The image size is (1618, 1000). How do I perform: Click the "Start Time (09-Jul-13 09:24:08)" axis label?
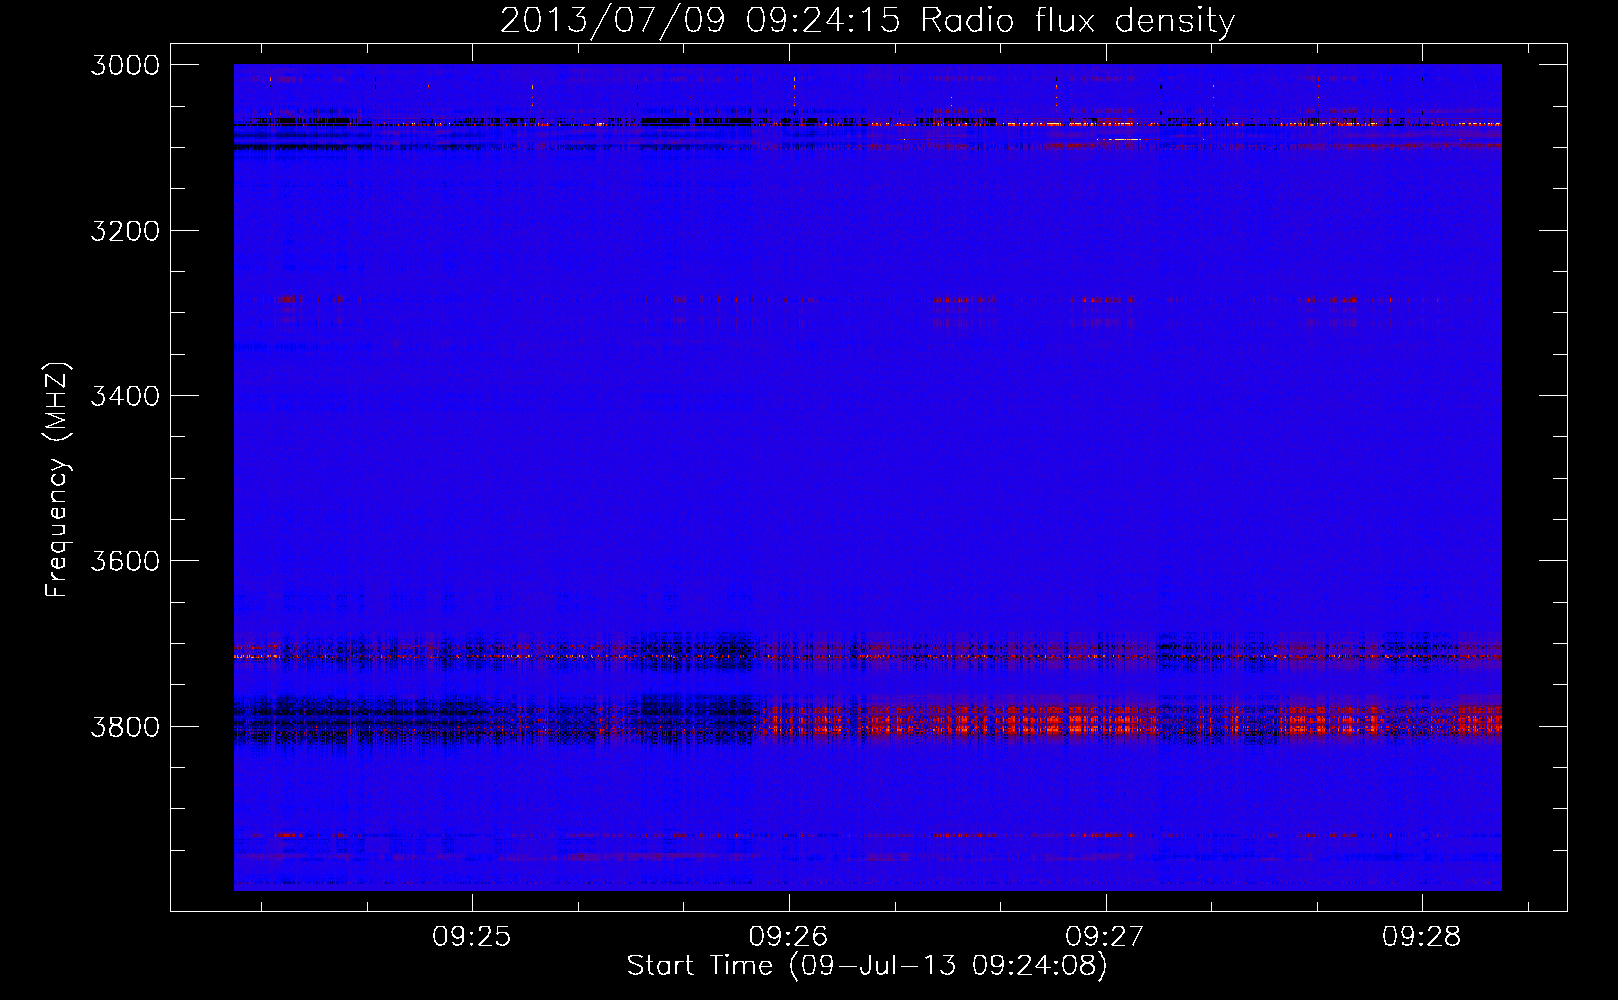click(x=867, y=966)
